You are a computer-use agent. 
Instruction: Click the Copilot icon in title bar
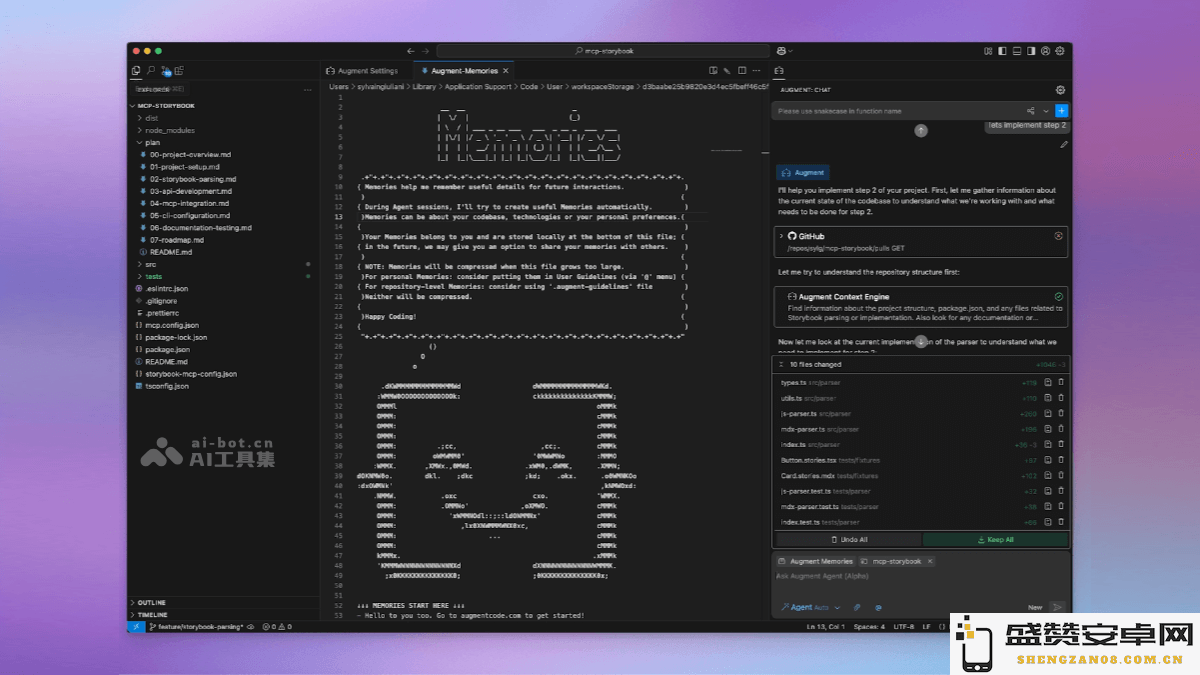point(782,51)
